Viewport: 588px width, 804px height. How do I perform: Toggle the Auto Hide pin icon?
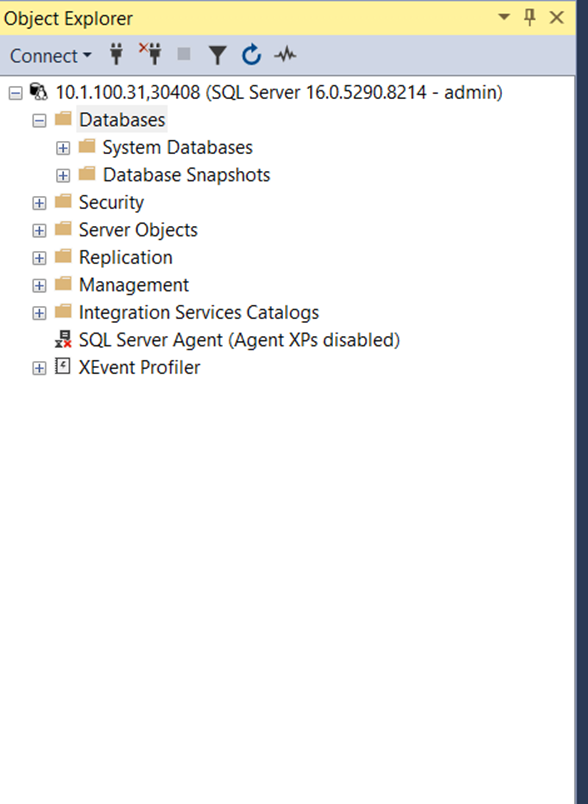[530, 17]
